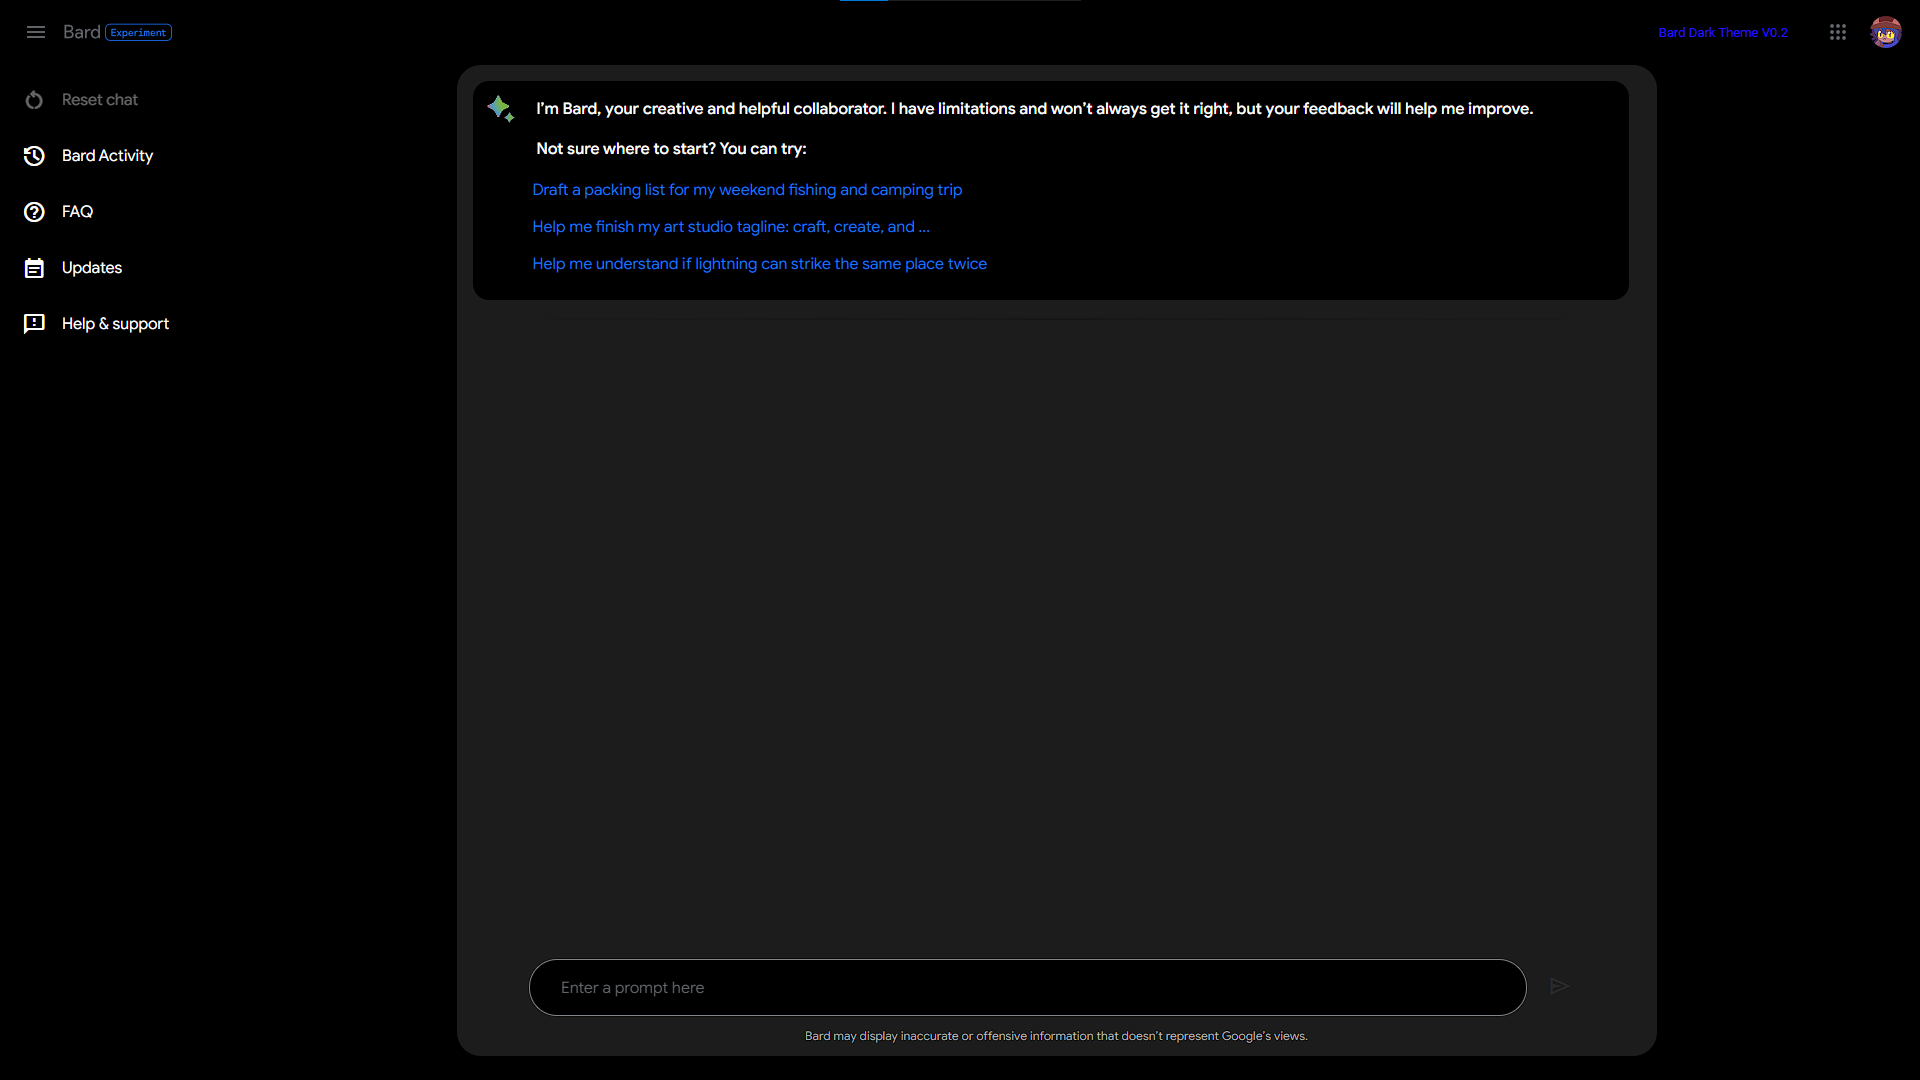Click the Help & support feedback icon

click(x=34, y=324)
